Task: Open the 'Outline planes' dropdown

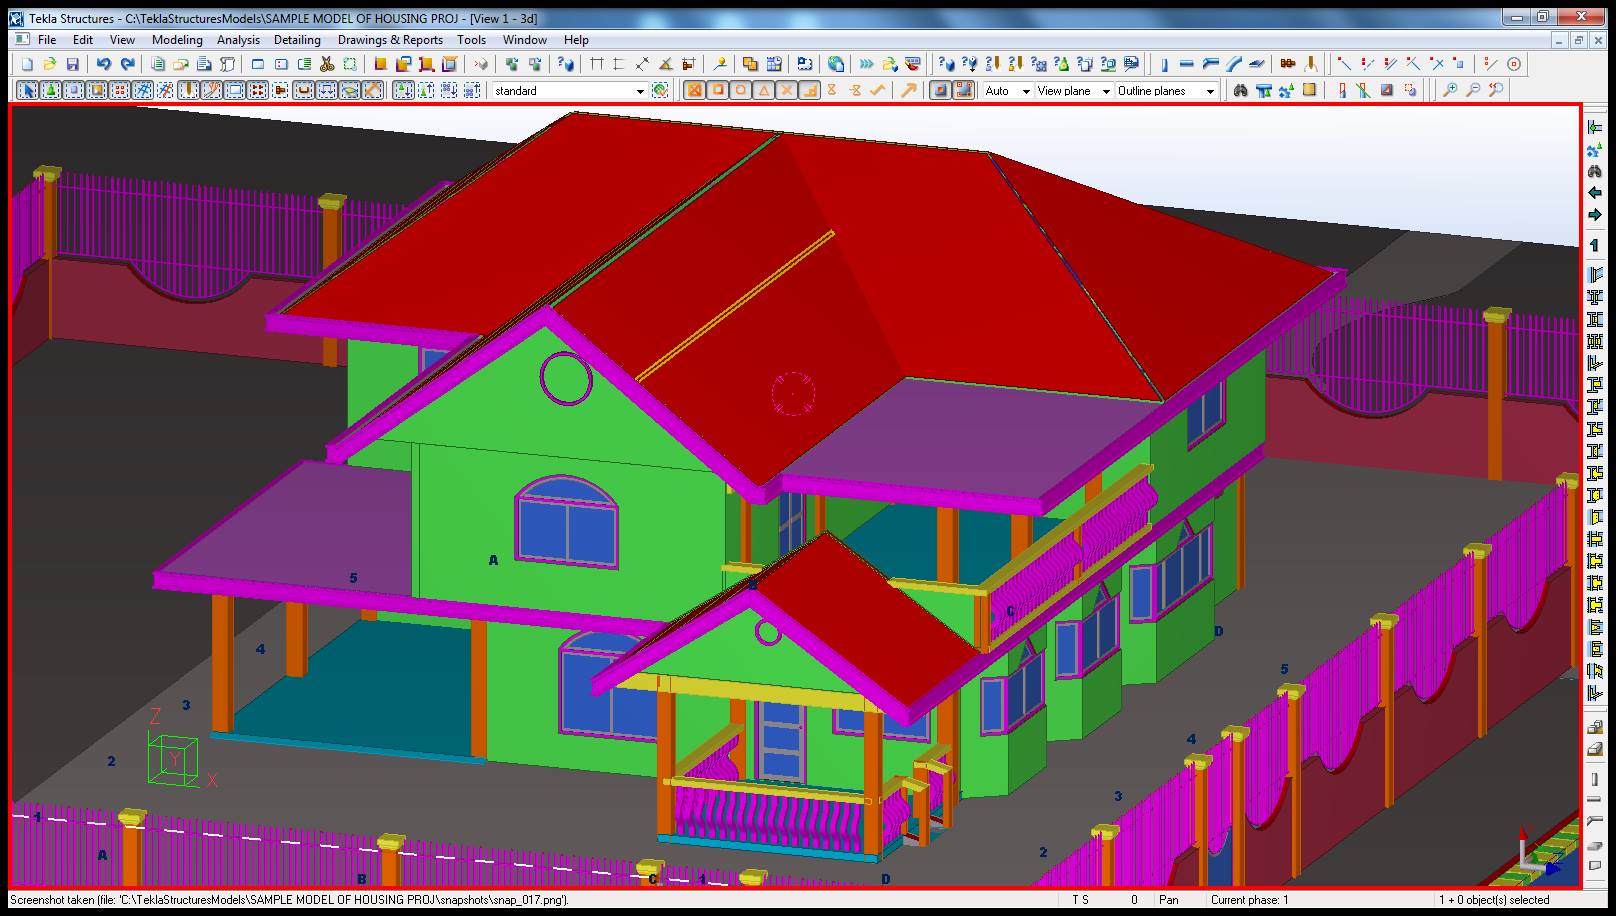Action: [x=1210, y=91]
